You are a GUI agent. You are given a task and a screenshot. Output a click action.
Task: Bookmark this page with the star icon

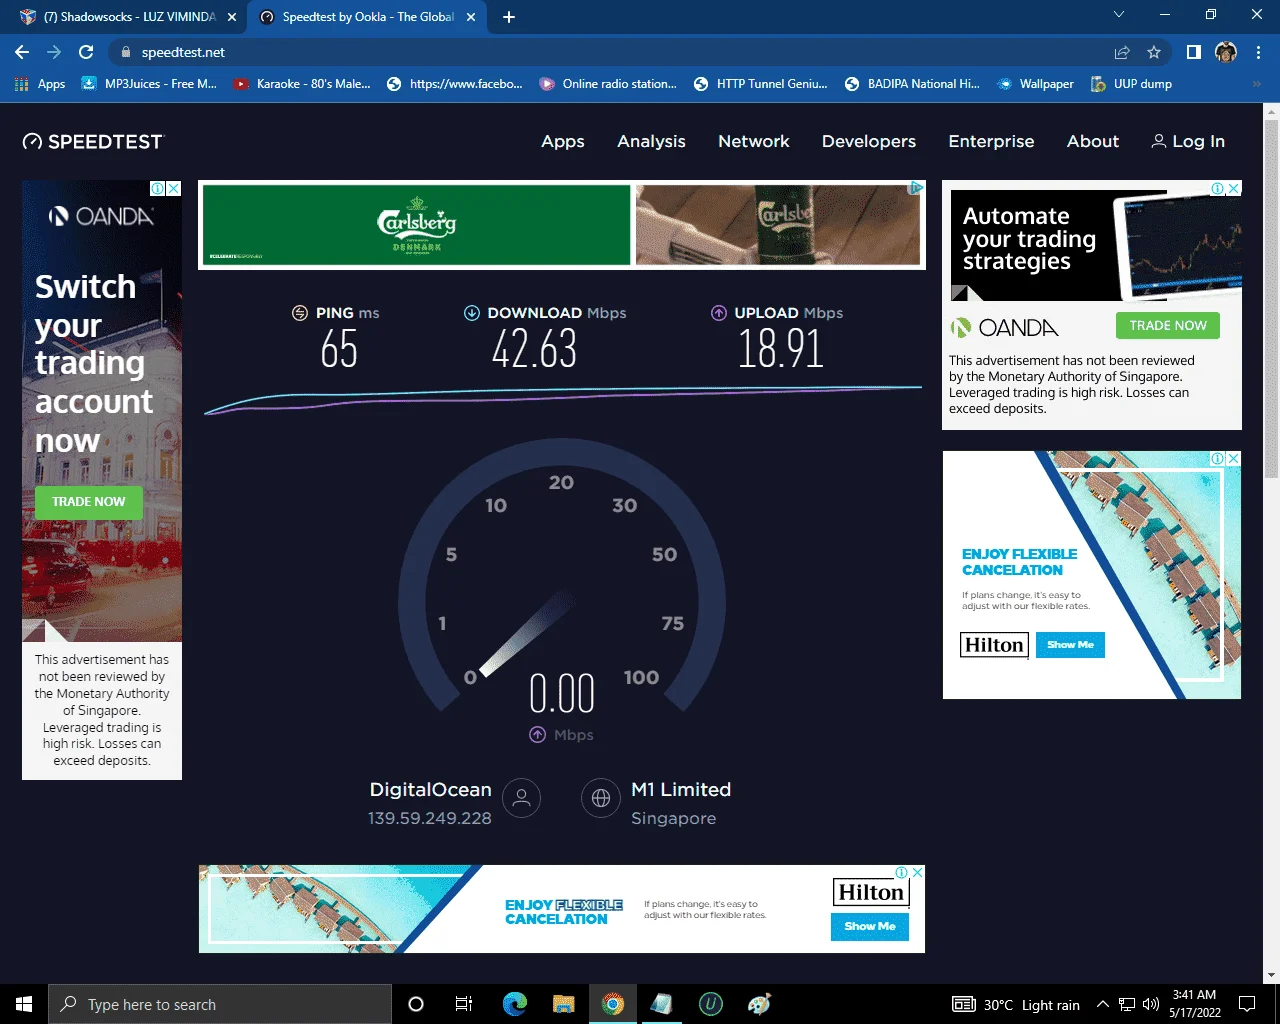tap(1154, 52)
